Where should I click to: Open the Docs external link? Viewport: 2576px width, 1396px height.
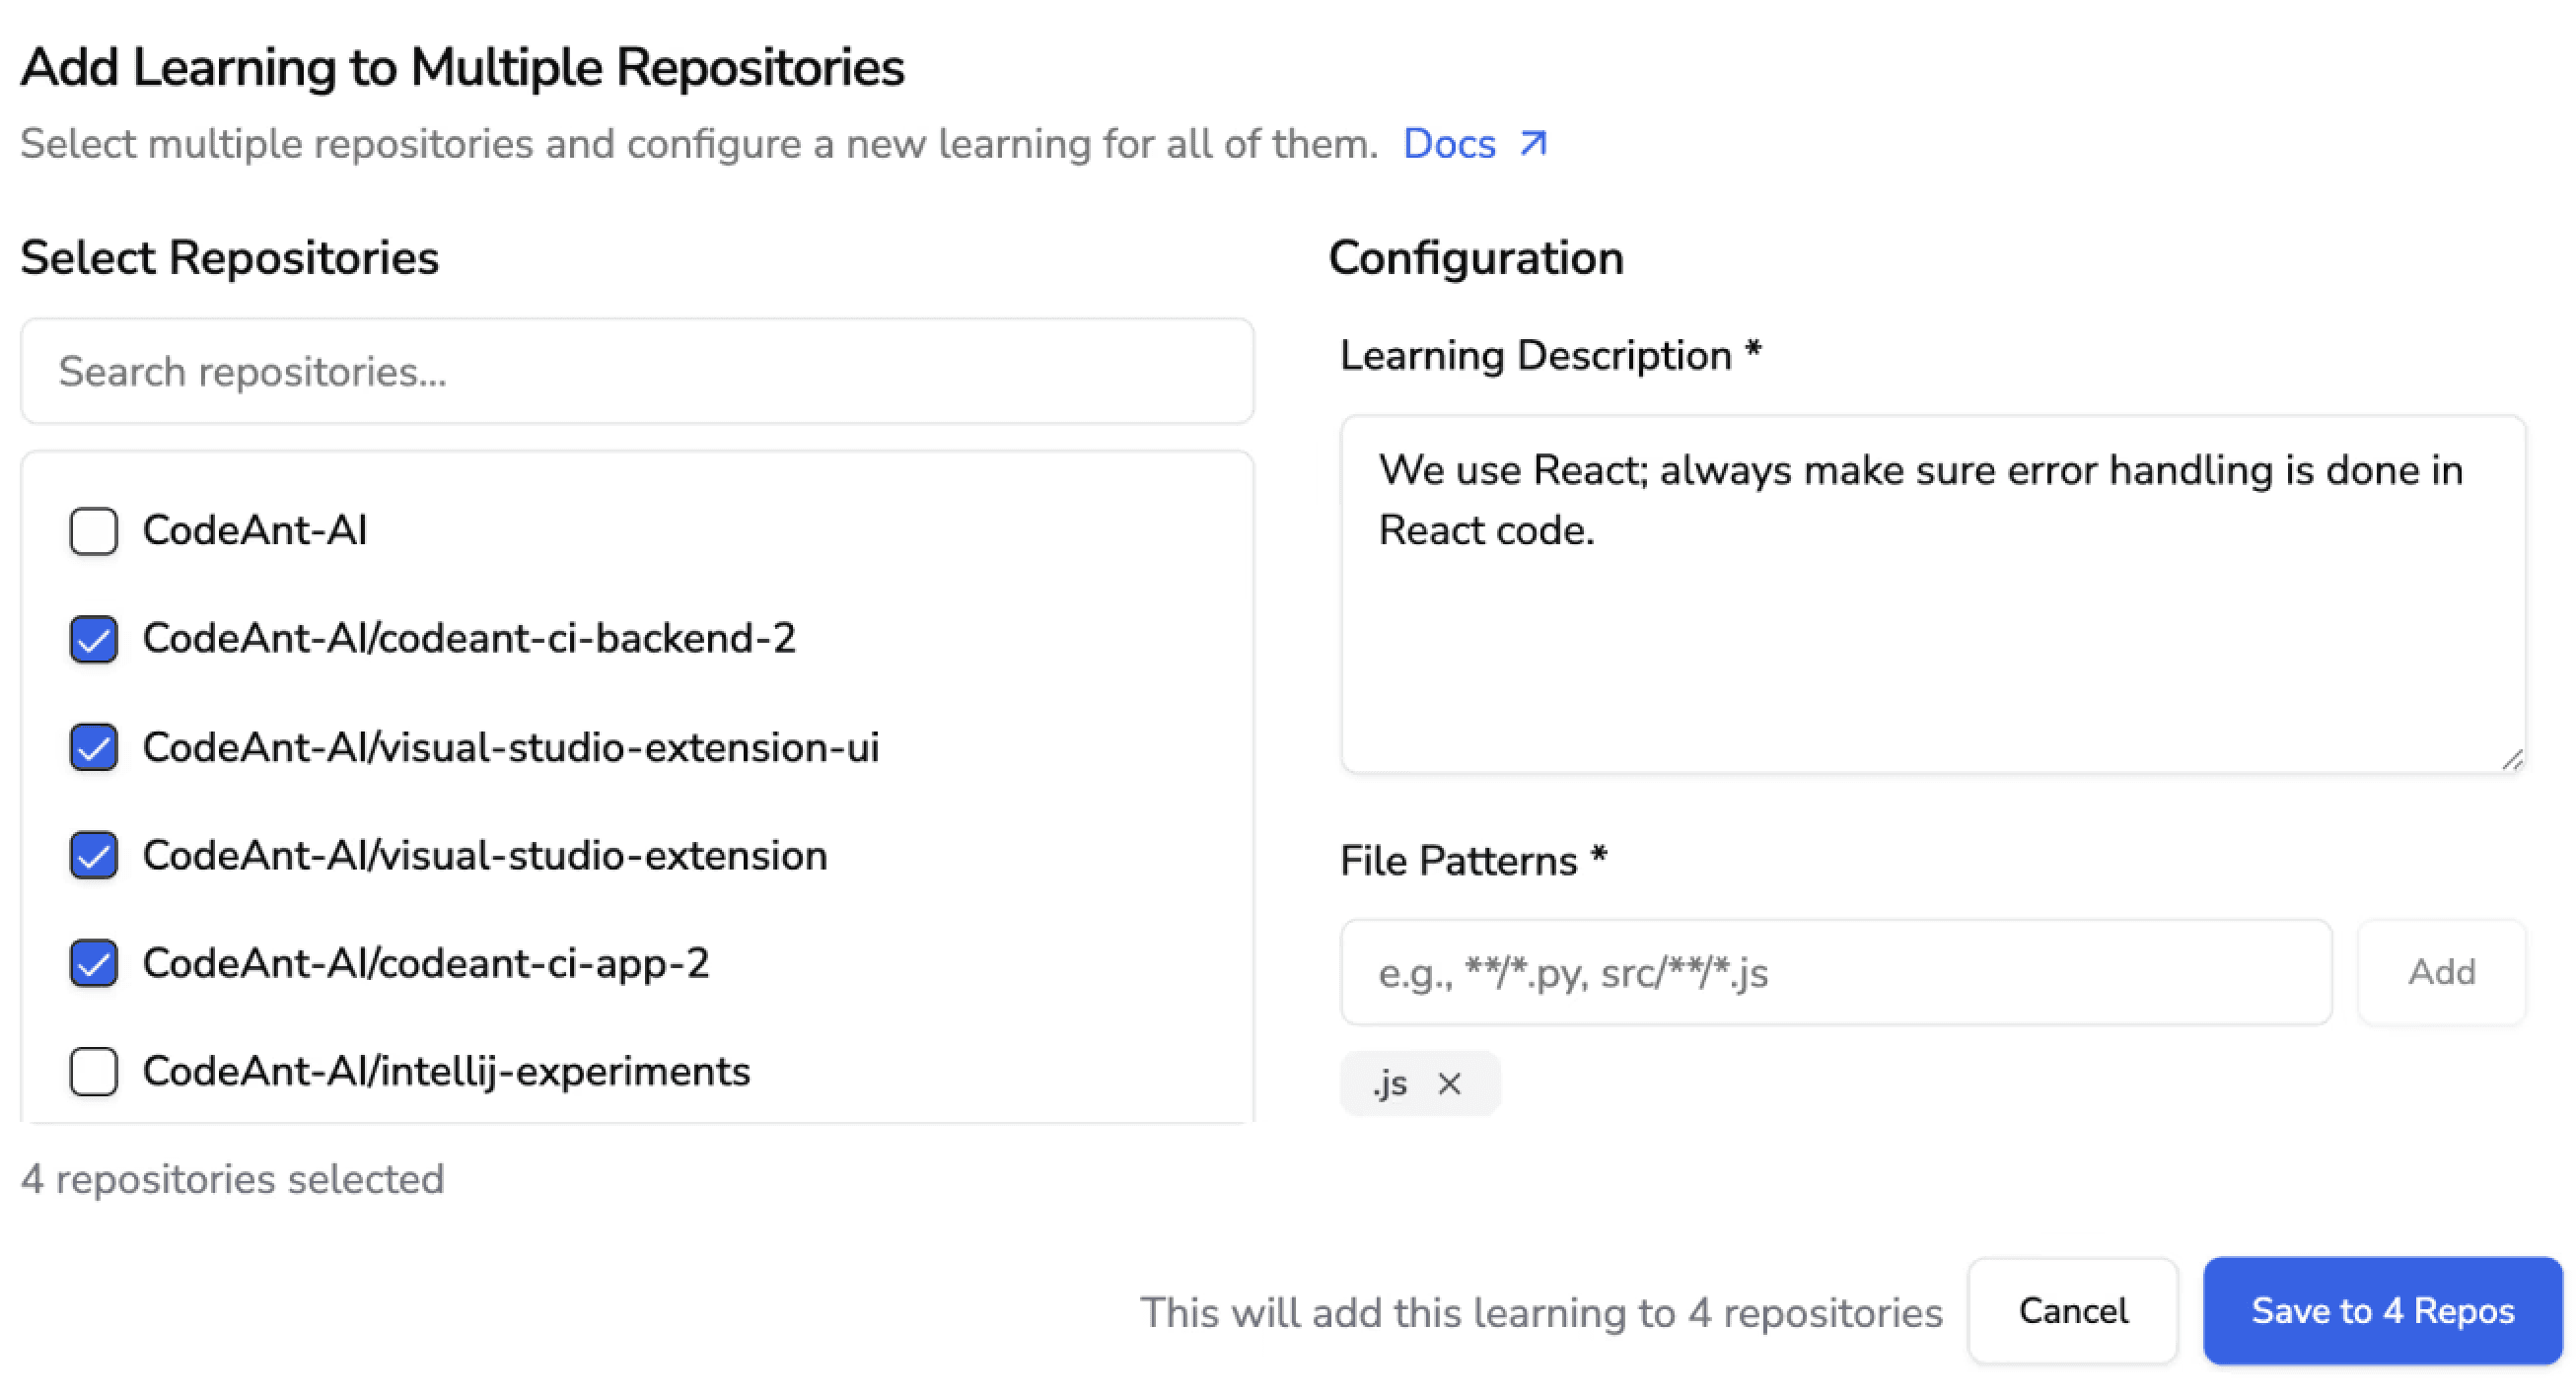1448,144
